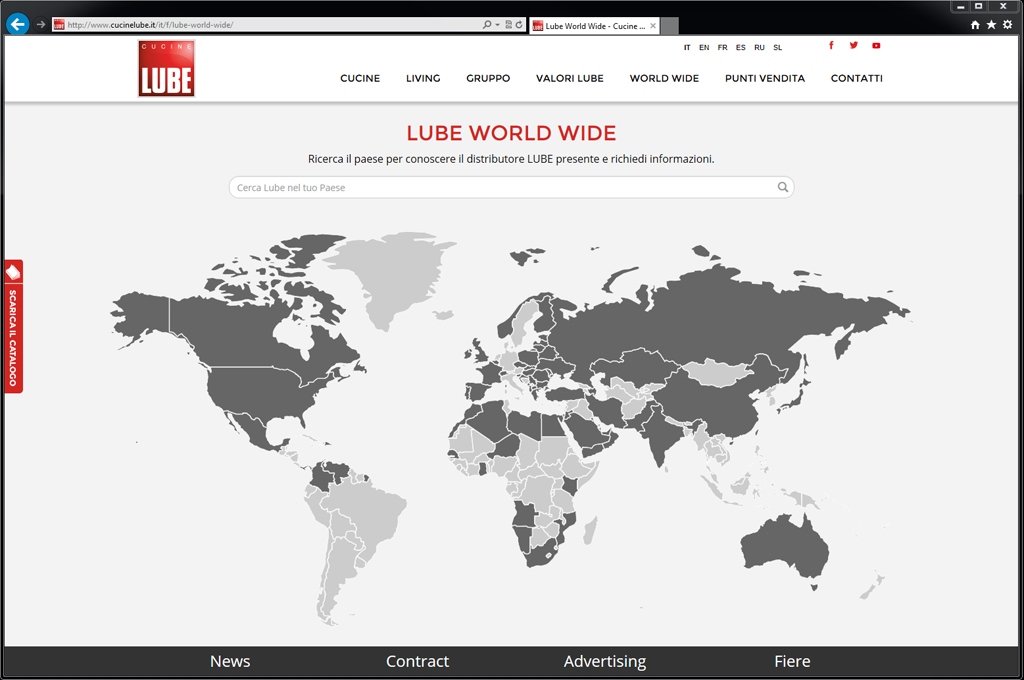Click the compatibility view icon in address bar
This screenshot has height=680, width=1024.
pyautogui.click(x=508, y=25)
